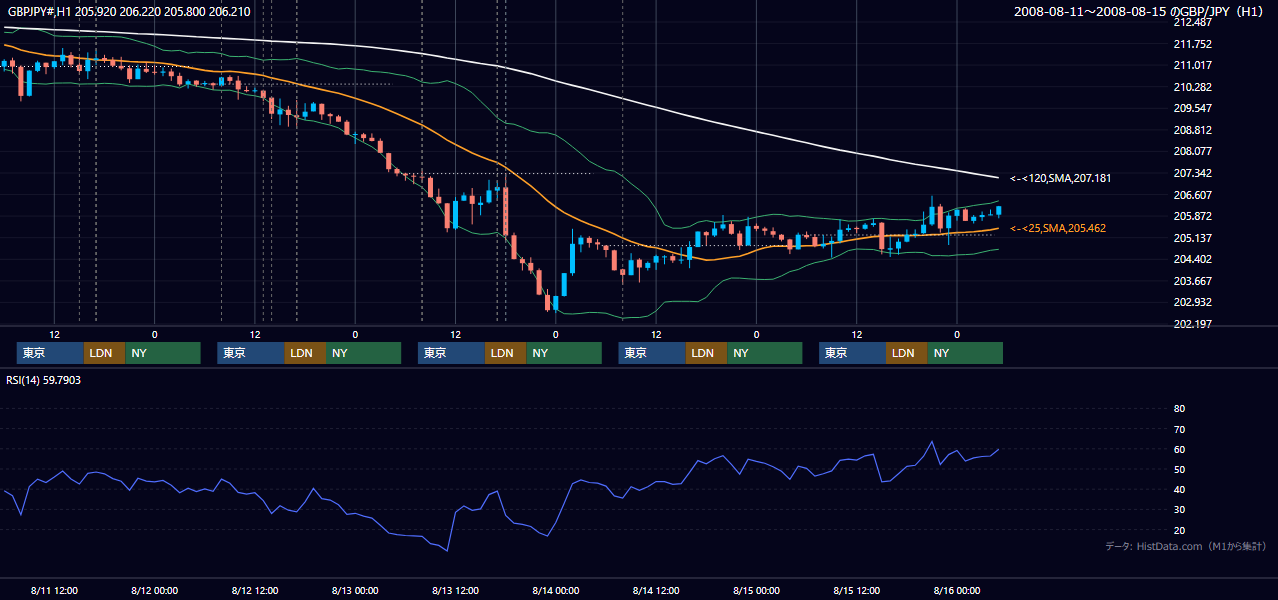
Task: Select the 8/14 12:00 time axis label
Action: (x=656, y=591)
